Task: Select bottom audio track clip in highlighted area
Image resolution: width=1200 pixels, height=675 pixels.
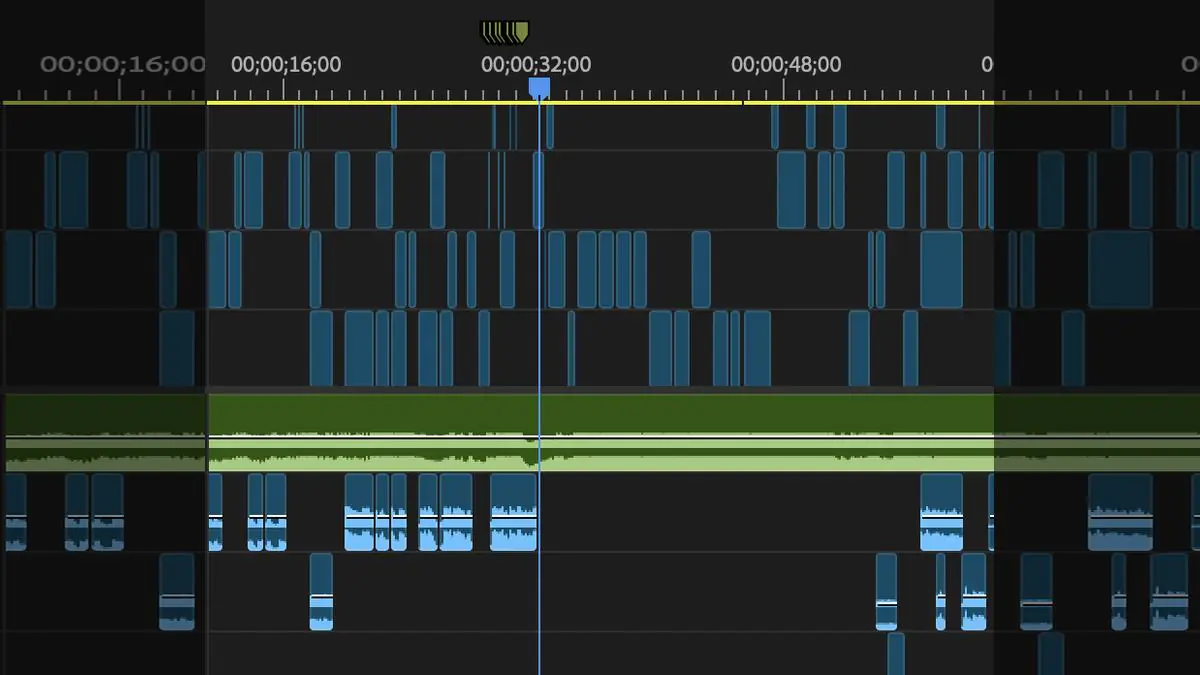Action: coord(895,653)
